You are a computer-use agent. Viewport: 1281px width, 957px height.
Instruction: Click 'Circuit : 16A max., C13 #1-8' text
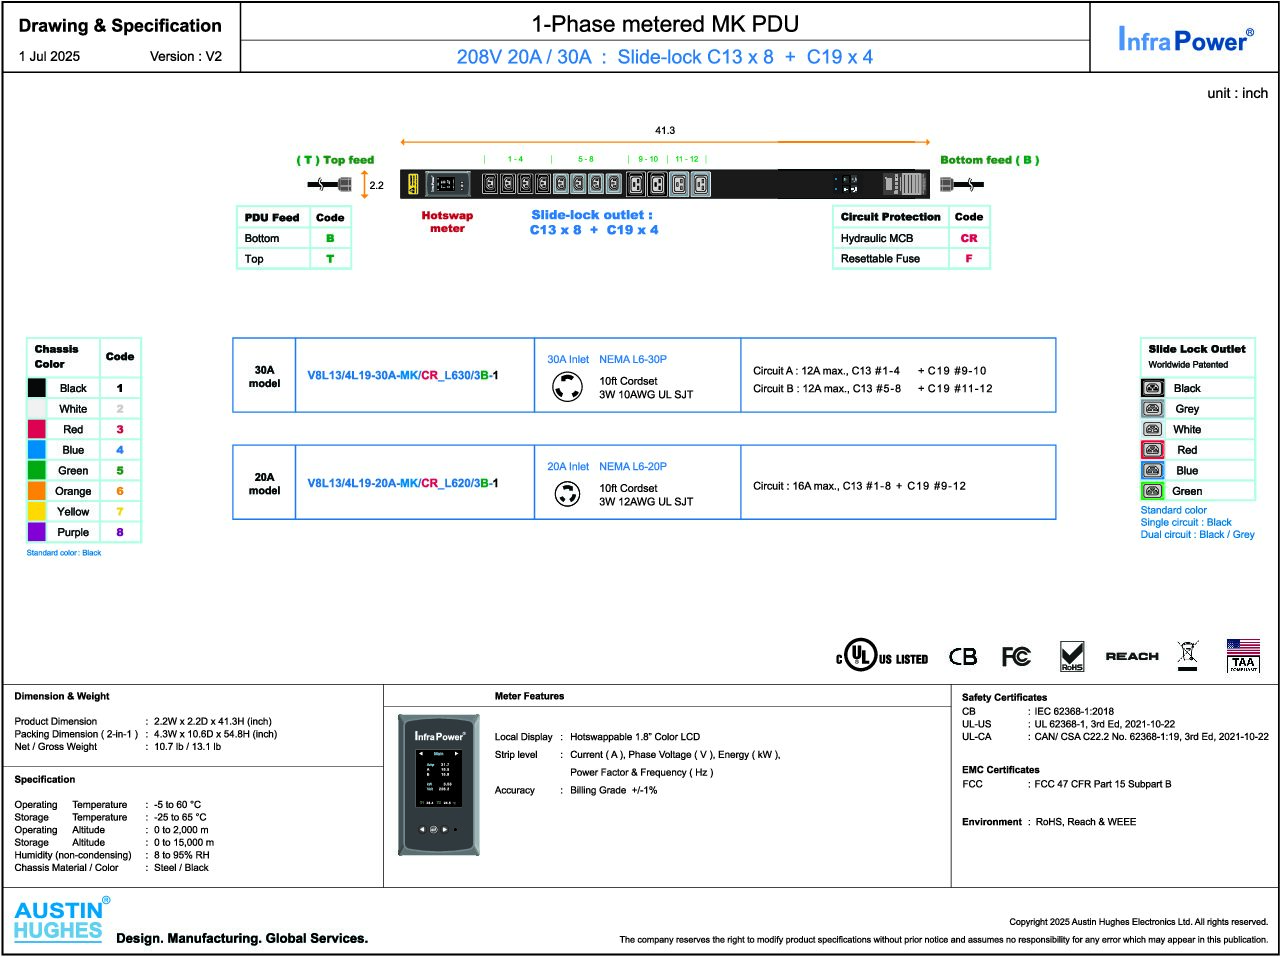(821, 486)
